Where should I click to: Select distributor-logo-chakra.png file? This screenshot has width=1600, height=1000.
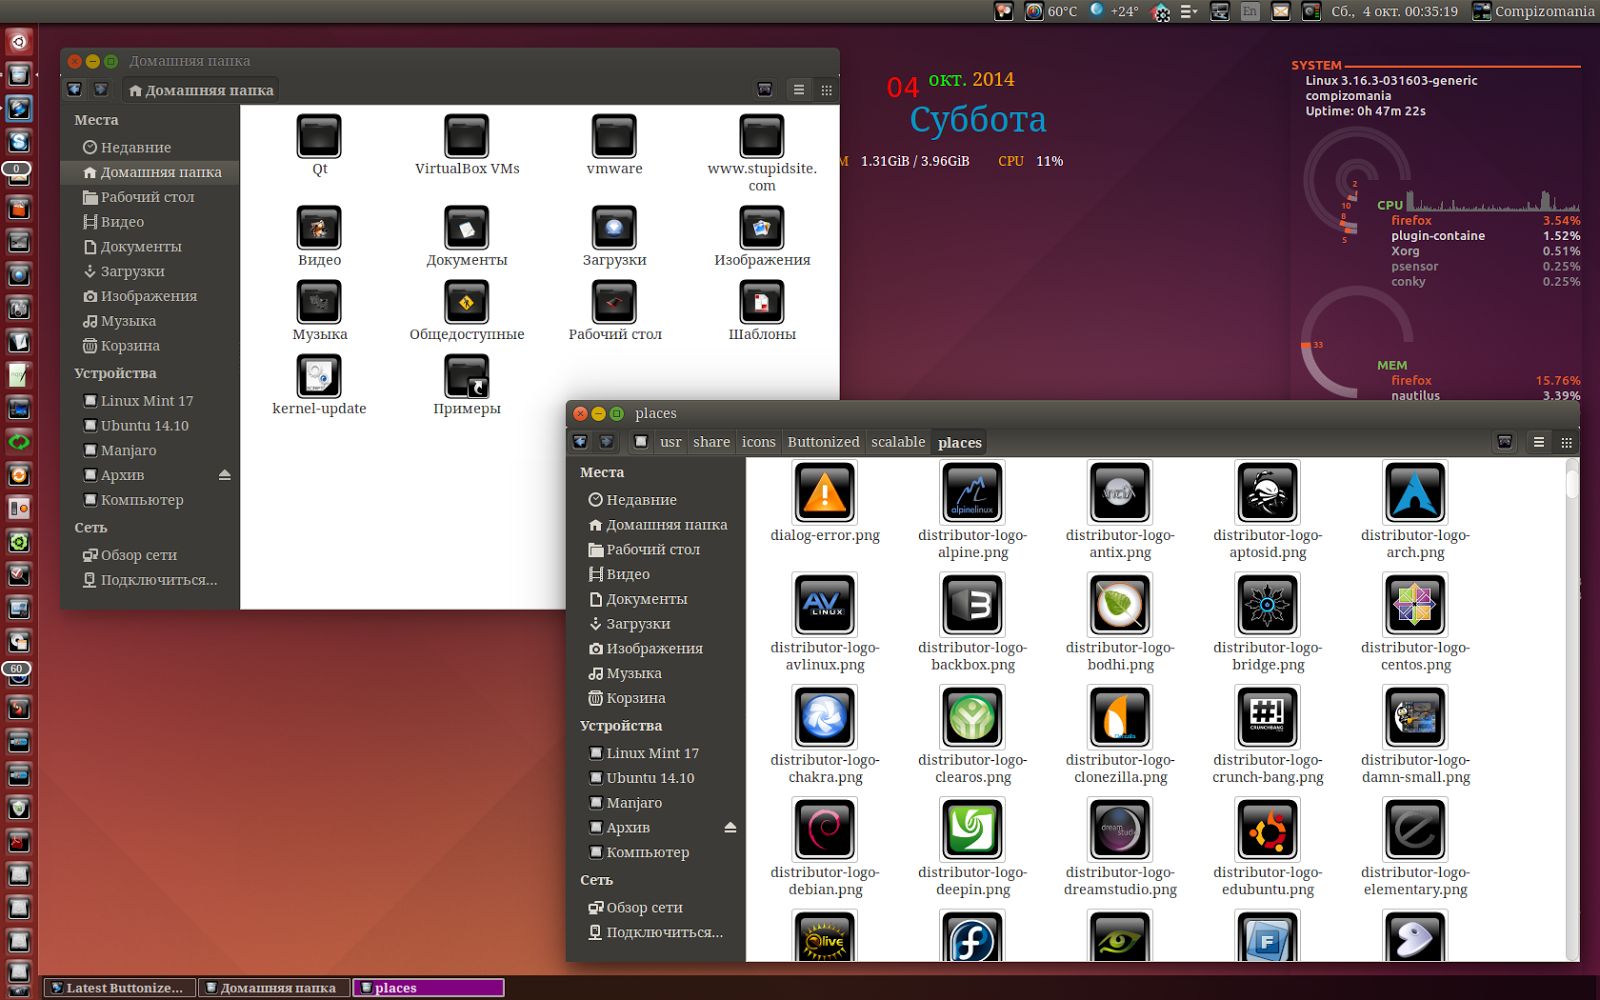825,717
